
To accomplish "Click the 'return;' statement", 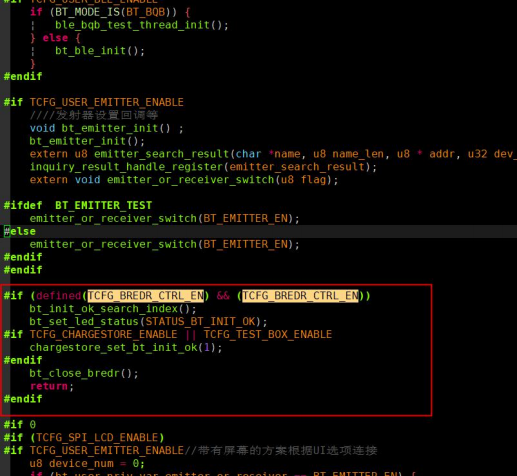I will coord(52,386).
